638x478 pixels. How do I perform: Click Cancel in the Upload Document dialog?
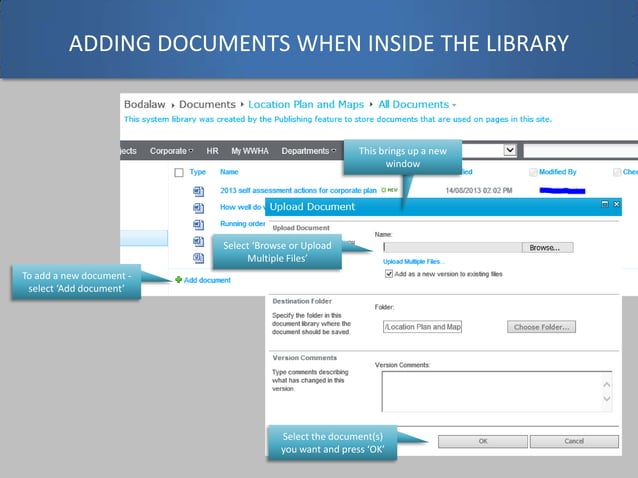pyautogui.click(x=574, y=441)
